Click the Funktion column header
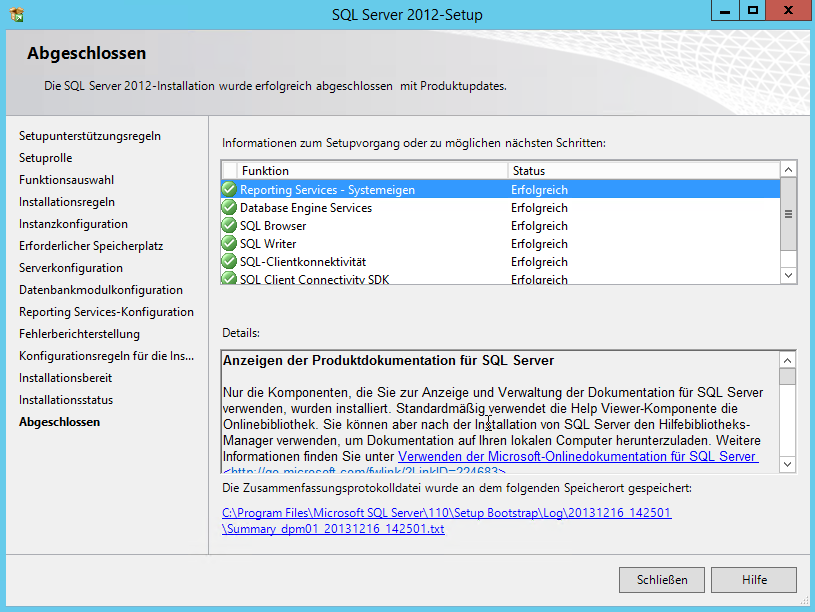 click(x=370, y=171)
